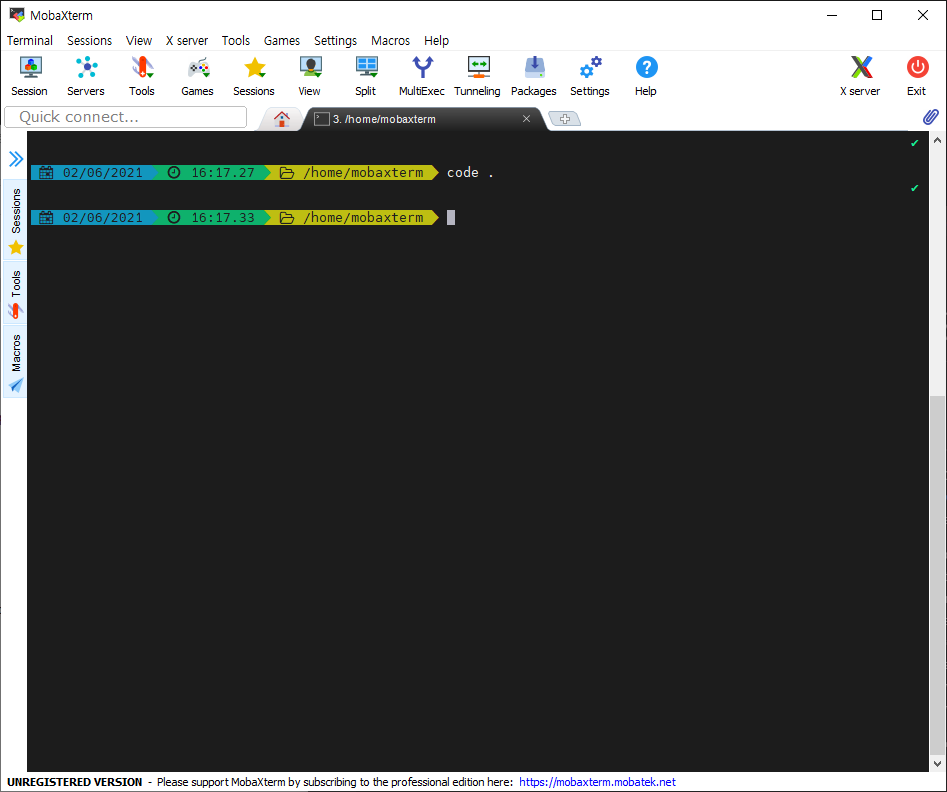Click the red Exit power icon
The width and height of the screenshot is (947, 792).
(x=917, y=76)
